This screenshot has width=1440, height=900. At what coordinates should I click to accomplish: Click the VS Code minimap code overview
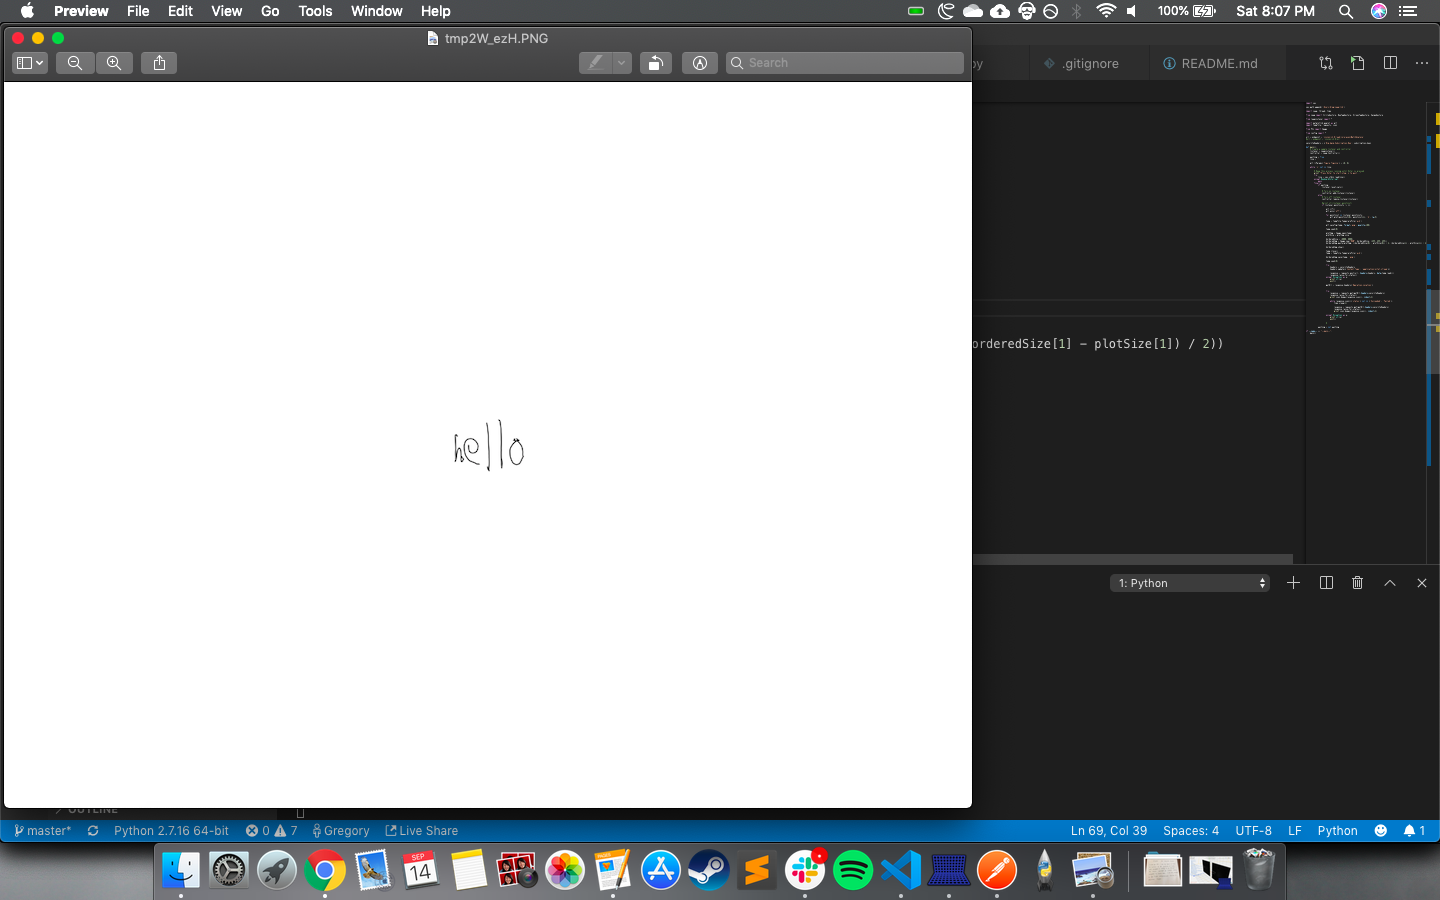pyautogui.click(x=1365, y=218)
